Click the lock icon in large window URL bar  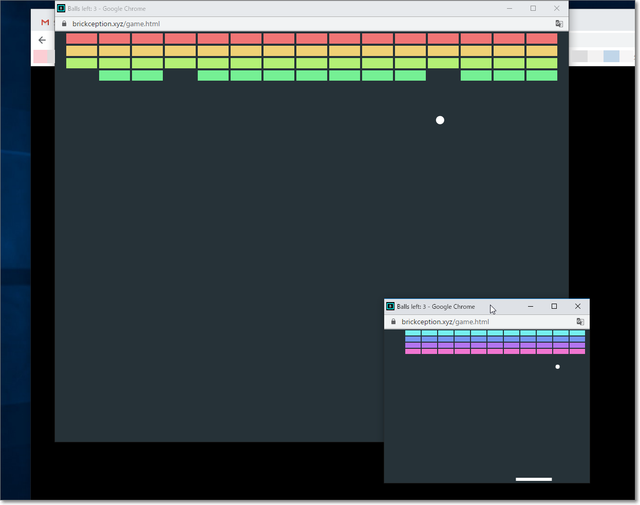click(64, 23)
